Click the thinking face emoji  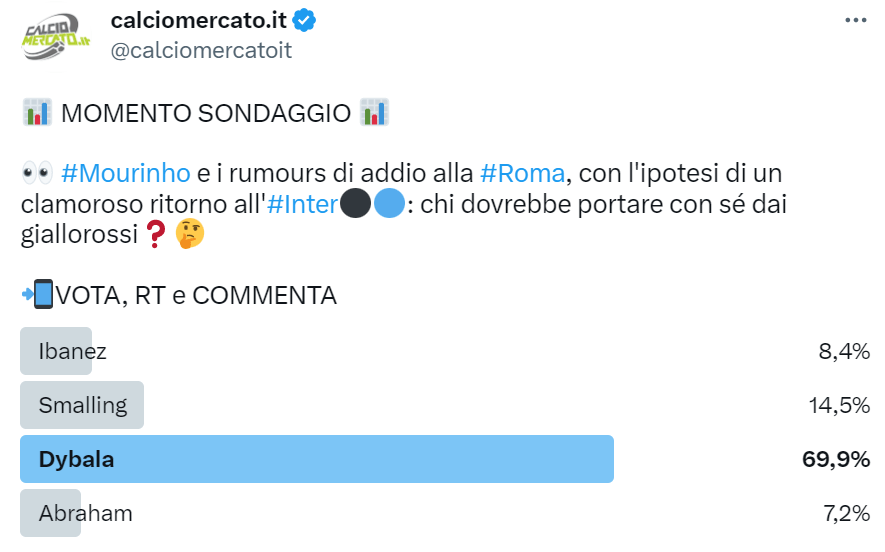pyautogui.click(x=189, y=235)
